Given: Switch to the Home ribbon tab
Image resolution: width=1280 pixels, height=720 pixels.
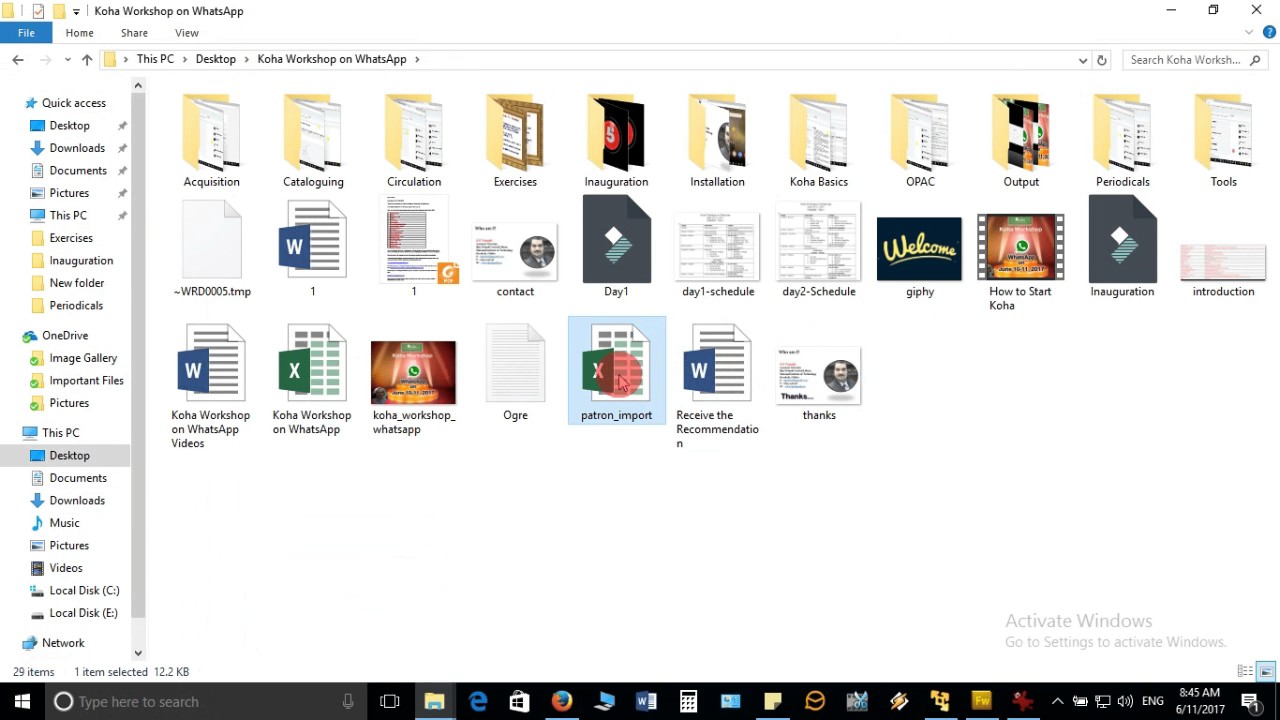Looking at the screenshot, I should tap(80, 33).
